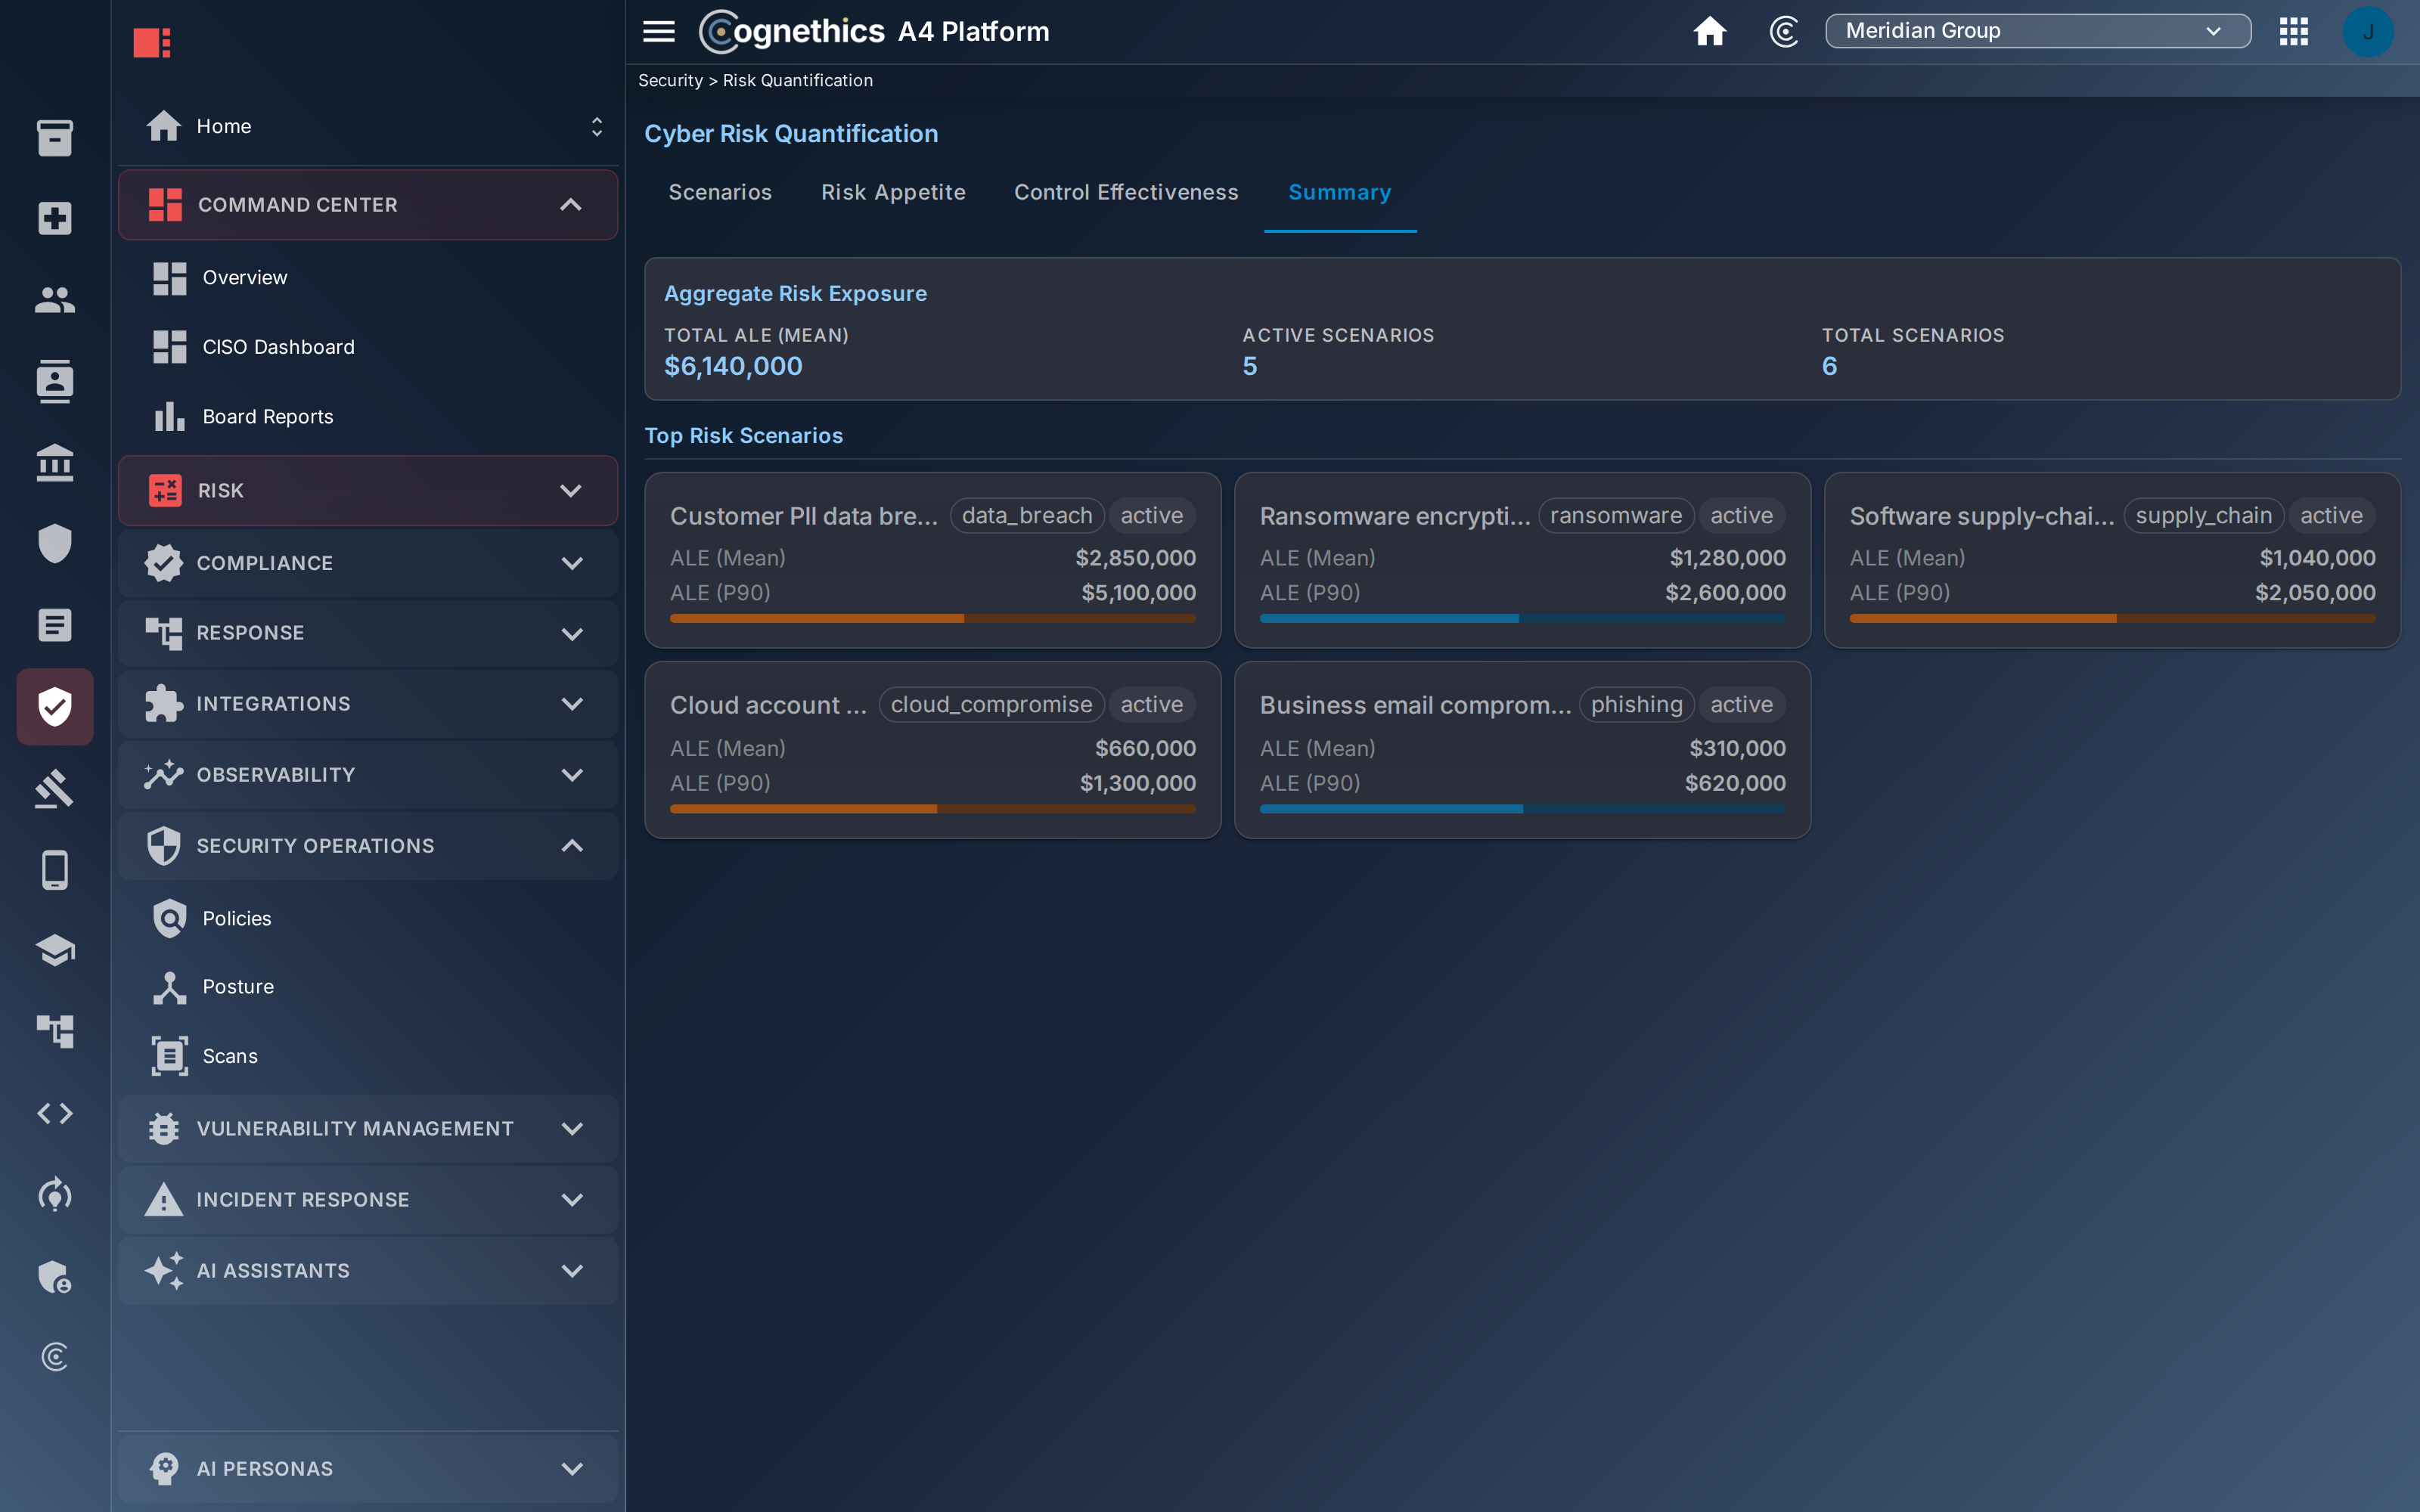
Task: Click the Cognethics A4 Platform logo
Action: tap(874, 32)
